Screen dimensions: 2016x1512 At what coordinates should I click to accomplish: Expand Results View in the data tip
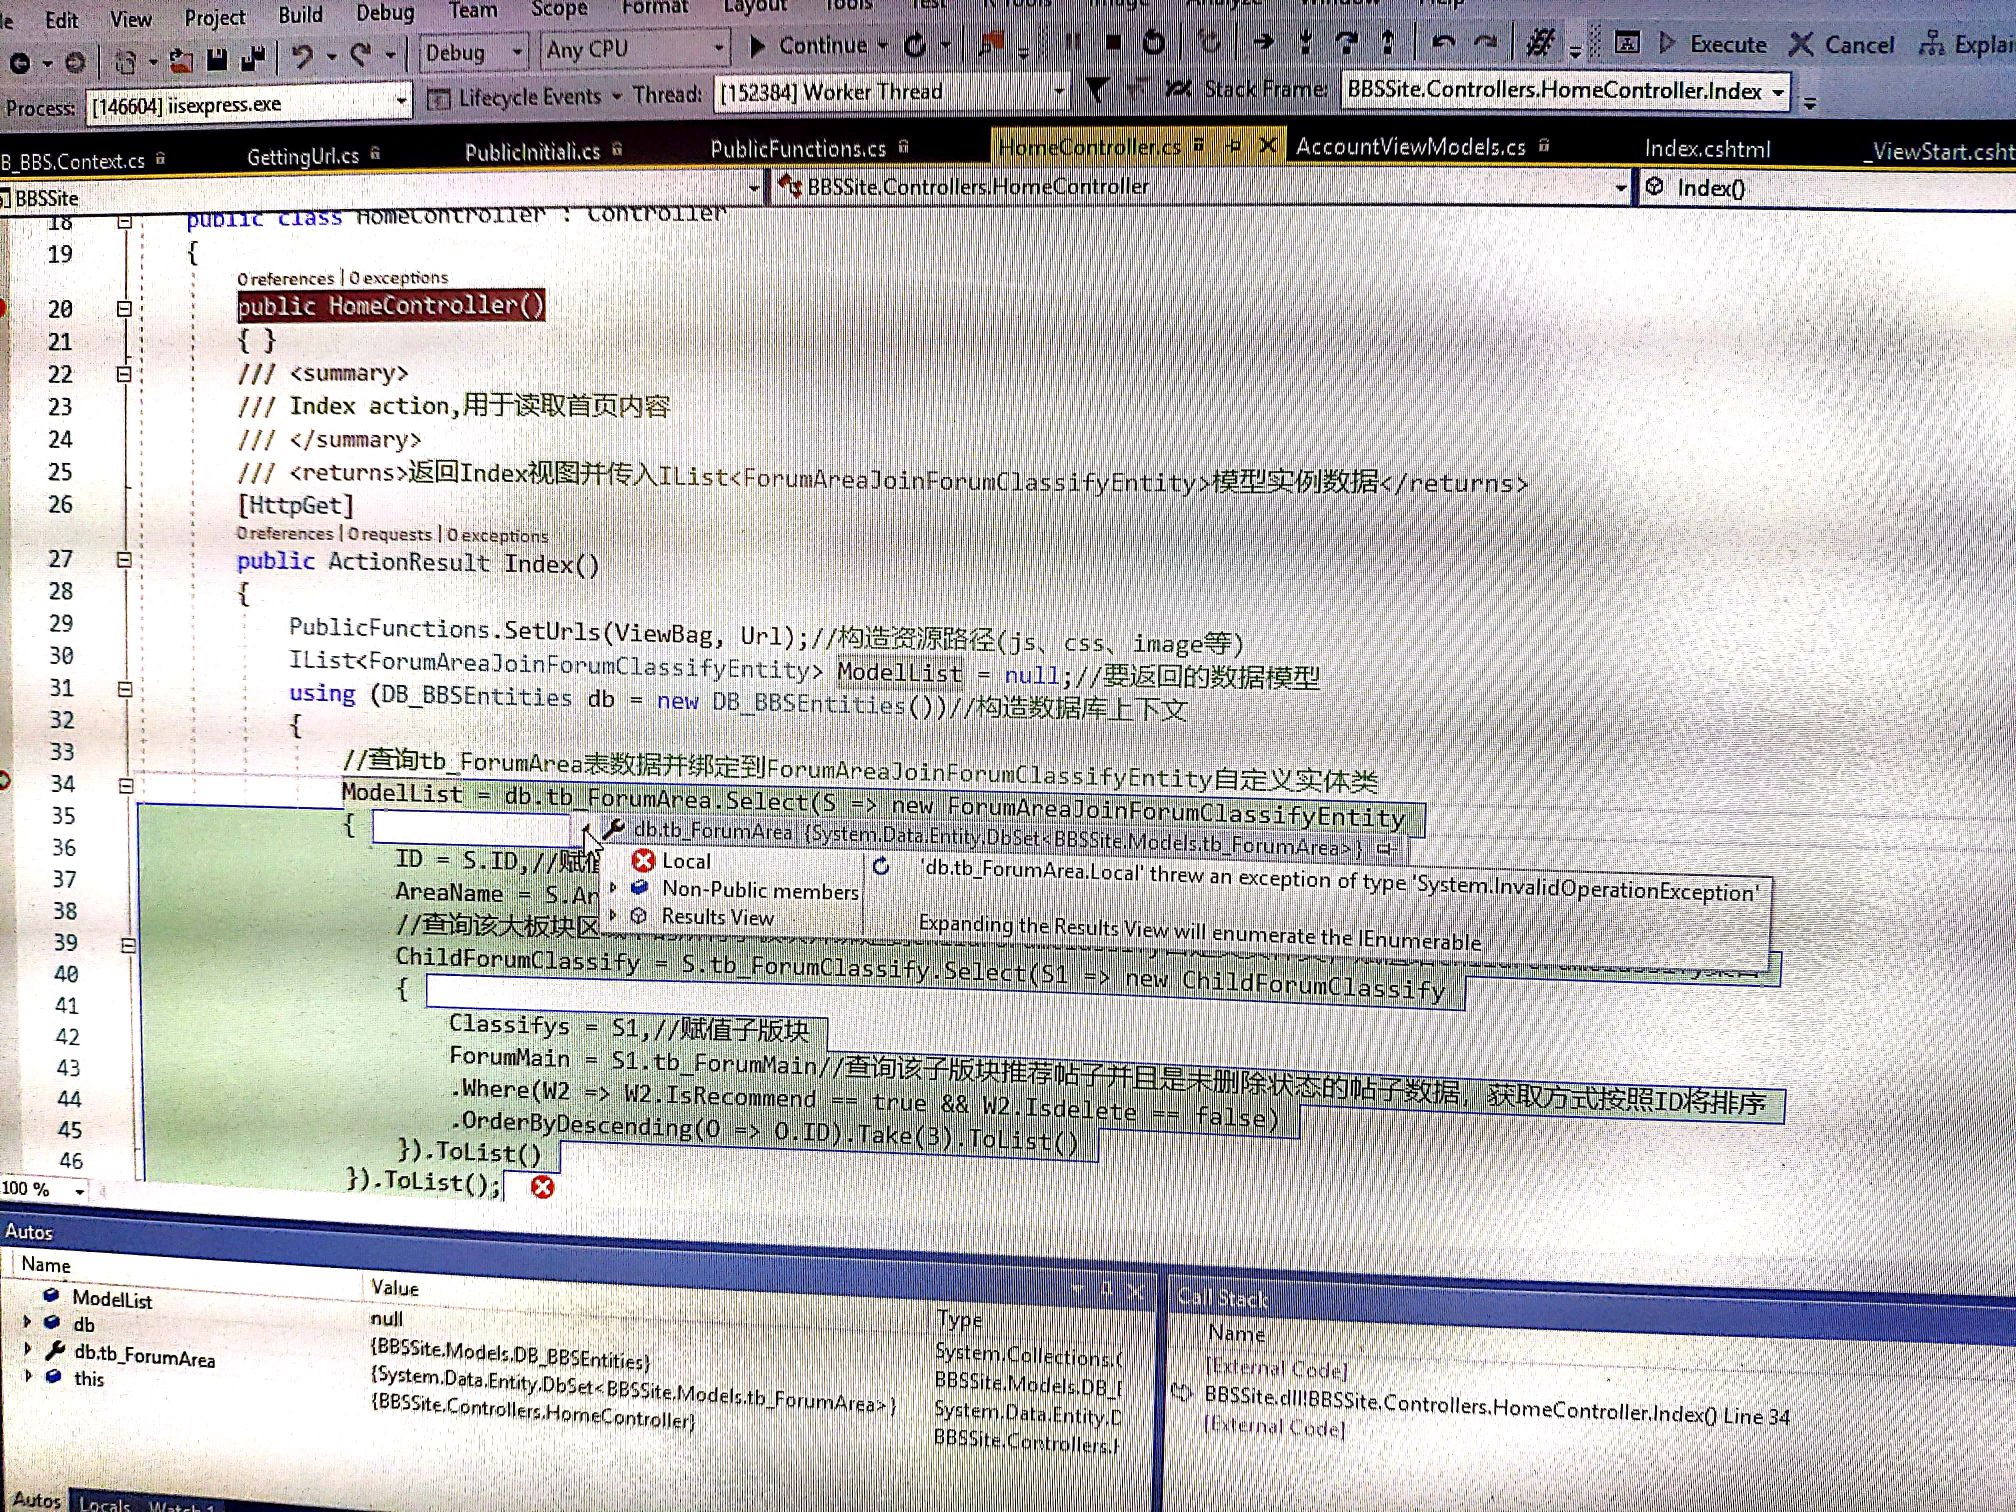click(x=613, y=914)
